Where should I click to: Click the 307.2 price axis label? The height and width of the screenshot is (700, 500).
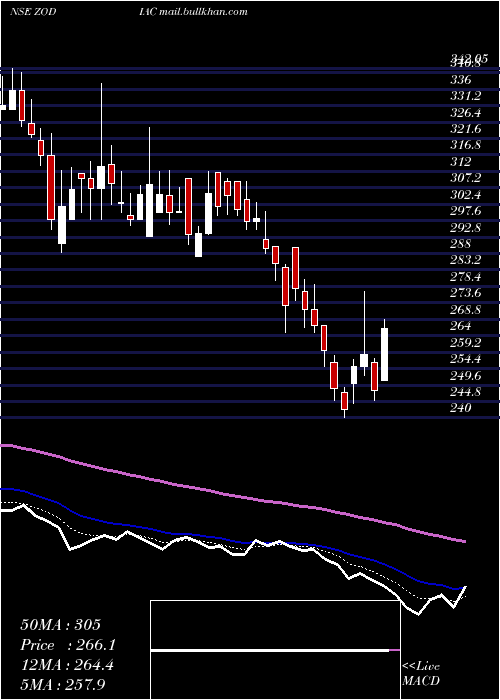466,179
